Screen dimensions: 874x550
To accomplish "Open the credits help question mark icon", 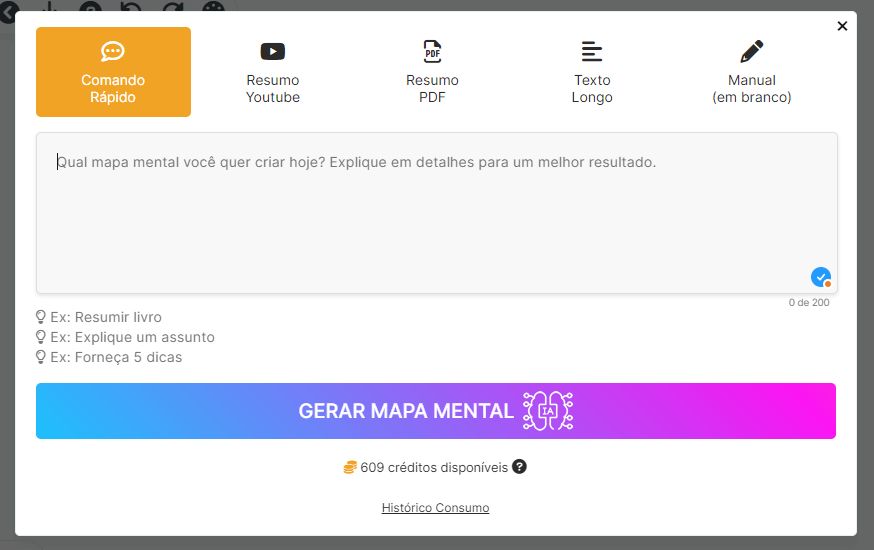I will 519,466.
